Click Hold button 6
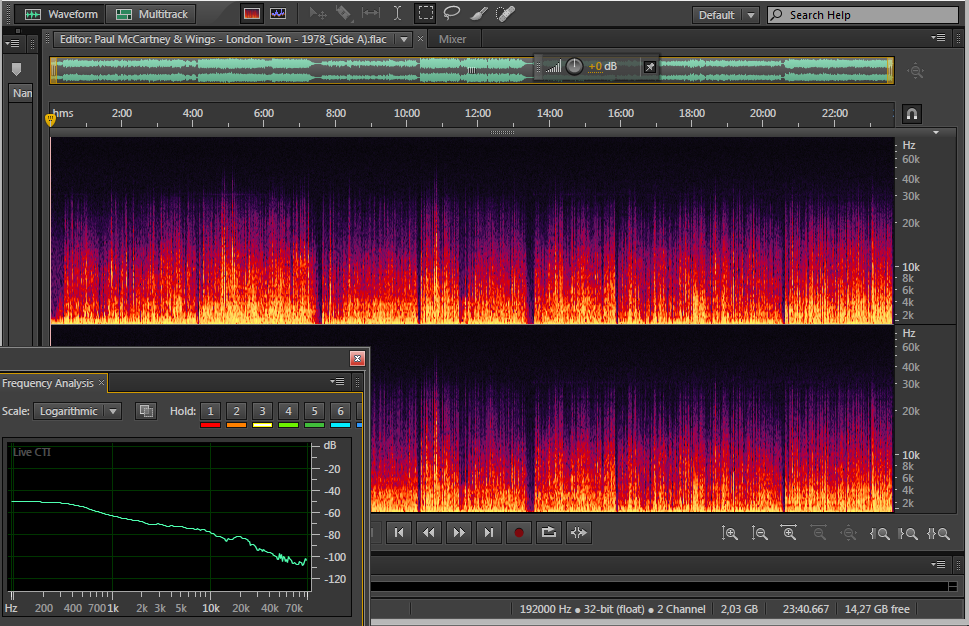The image size is (969, 626). click(x=340, y=411)
